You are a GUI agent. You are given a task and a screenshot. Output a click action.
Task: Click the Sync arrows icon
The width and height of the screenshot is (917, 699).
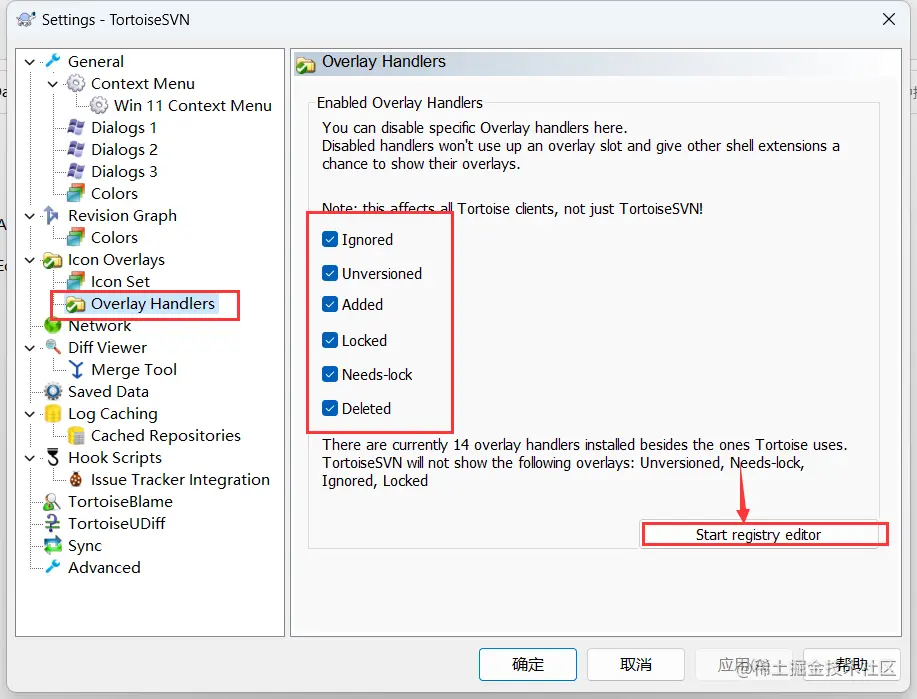tap(53, 545)
